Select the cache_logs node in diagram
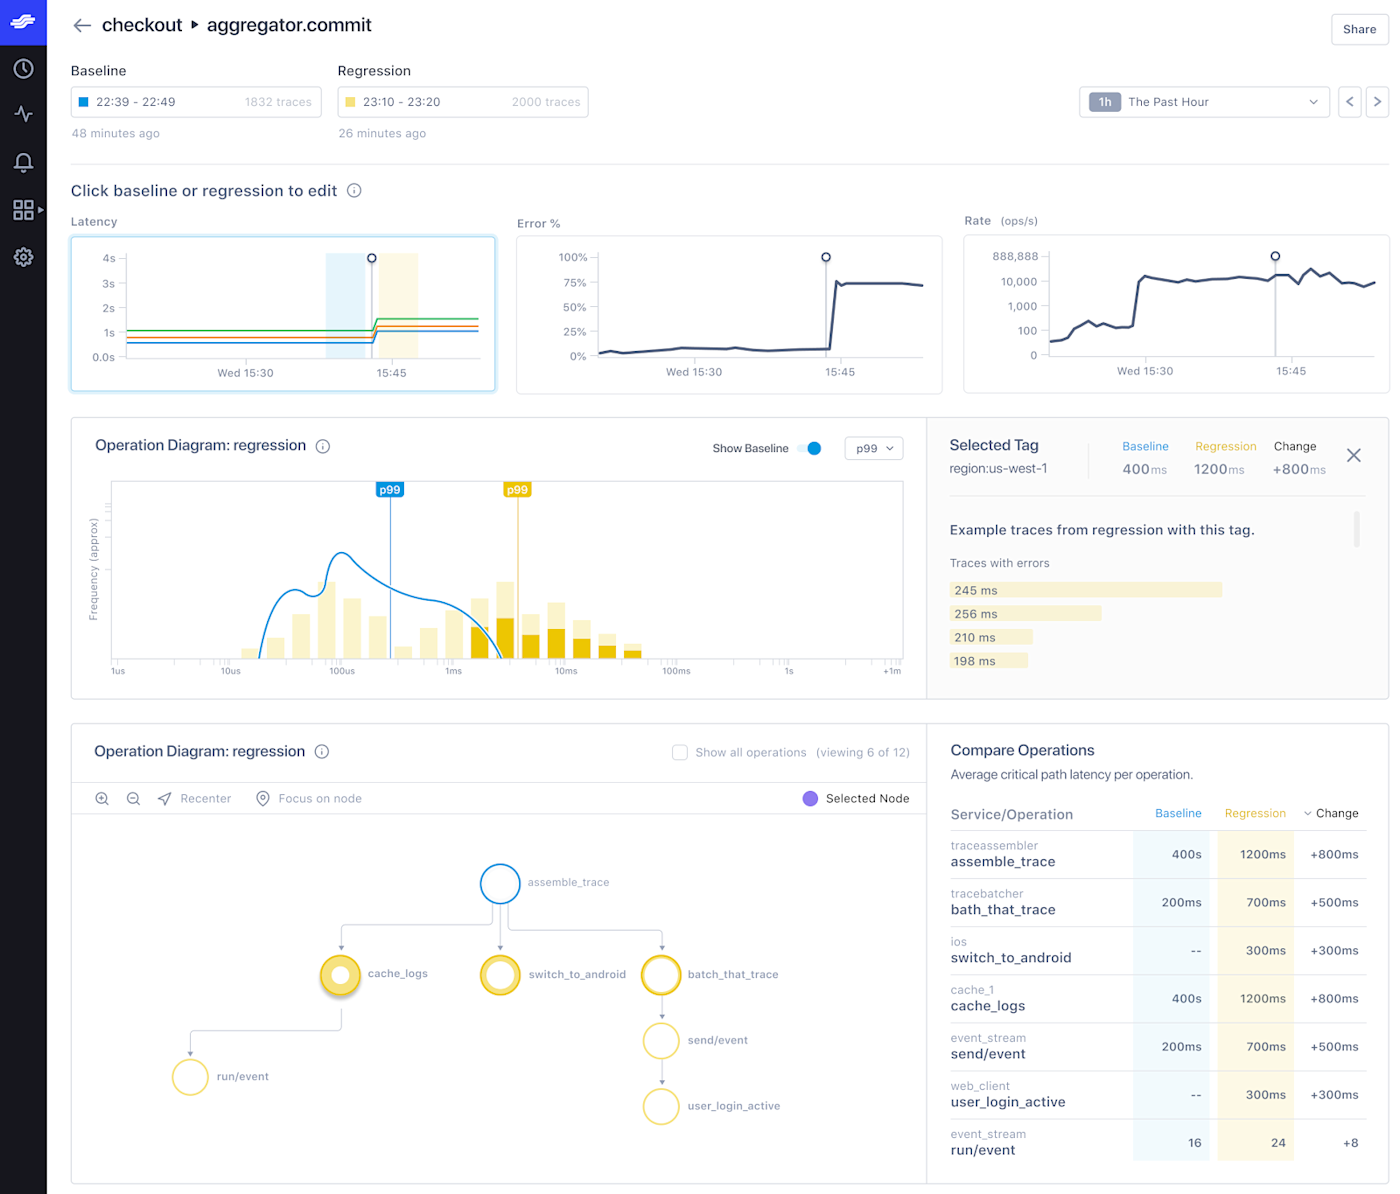 (340, 975)
